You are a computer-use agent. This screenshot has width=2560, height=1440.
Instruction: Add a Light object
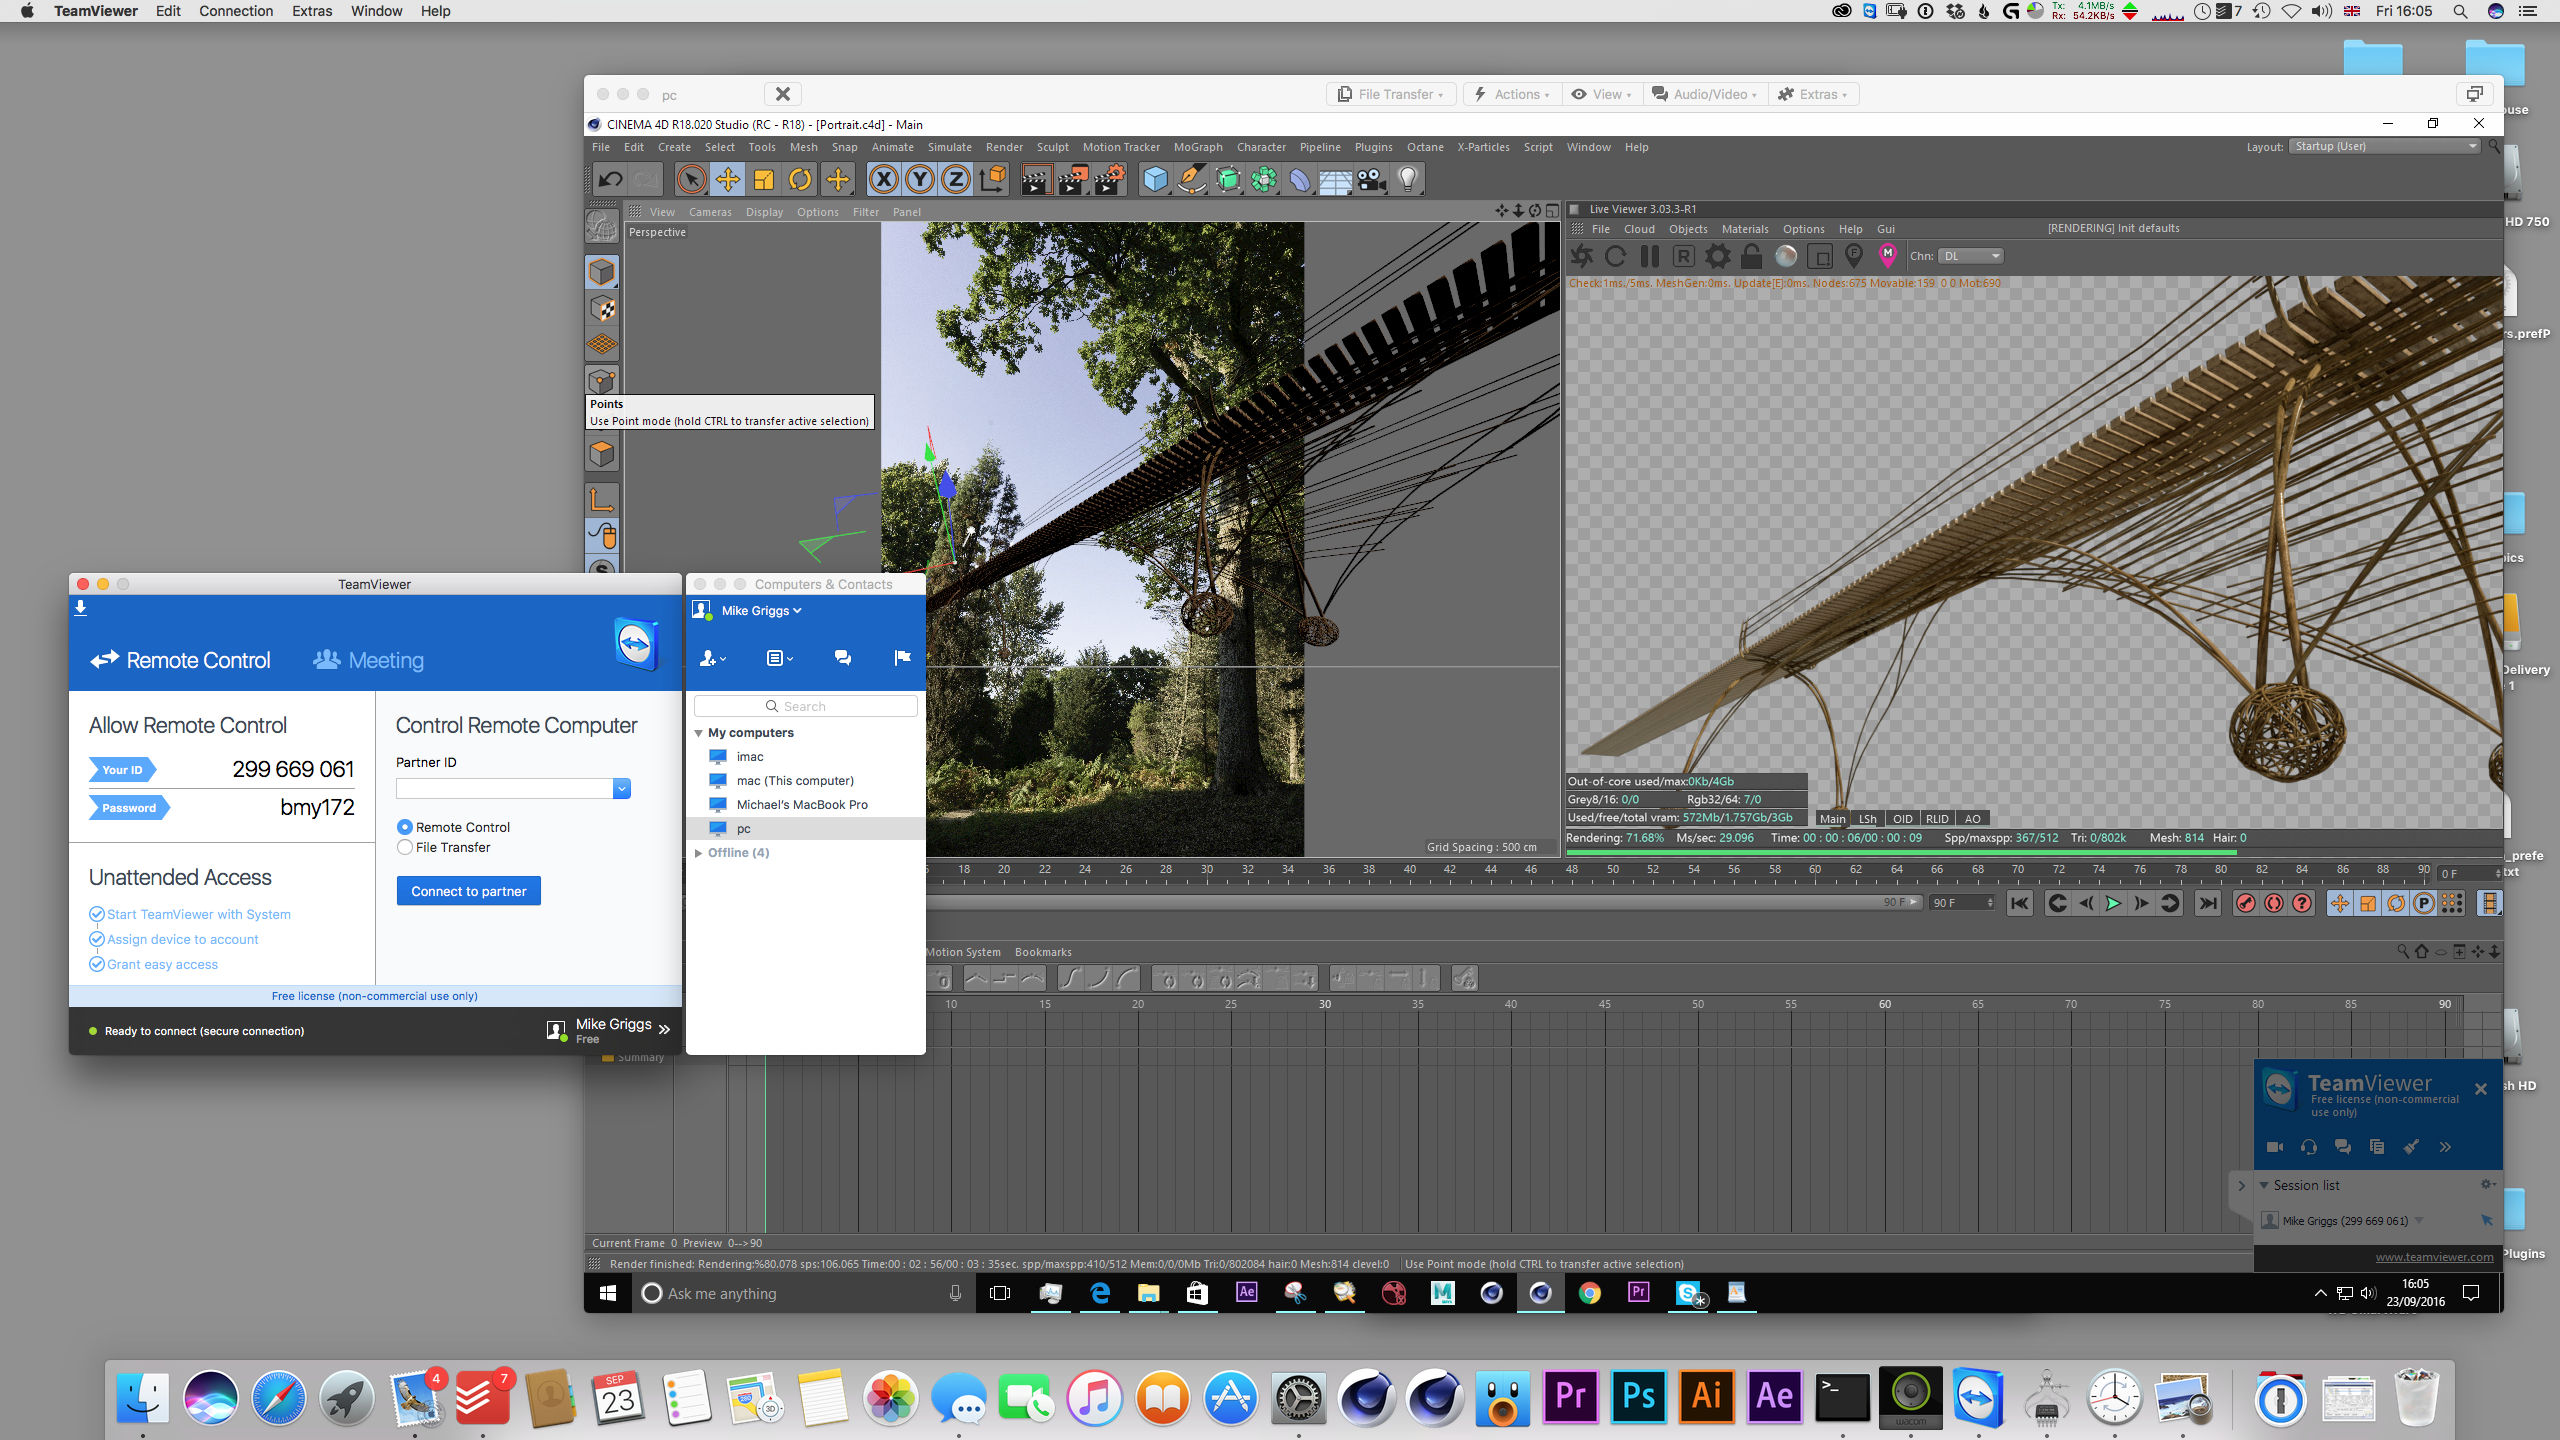[x=1408, y=180]
